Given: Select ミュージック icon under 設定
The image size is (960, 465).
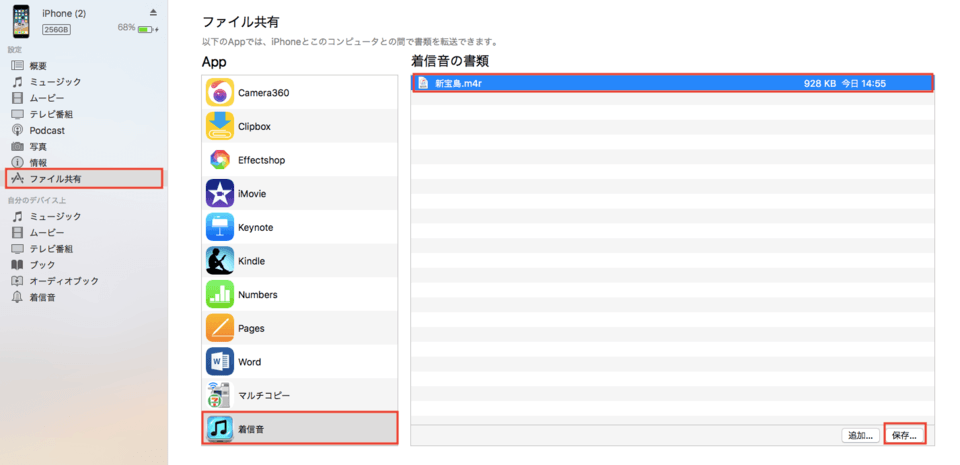Looking at the screenshot, I should (x=18, y=82).
